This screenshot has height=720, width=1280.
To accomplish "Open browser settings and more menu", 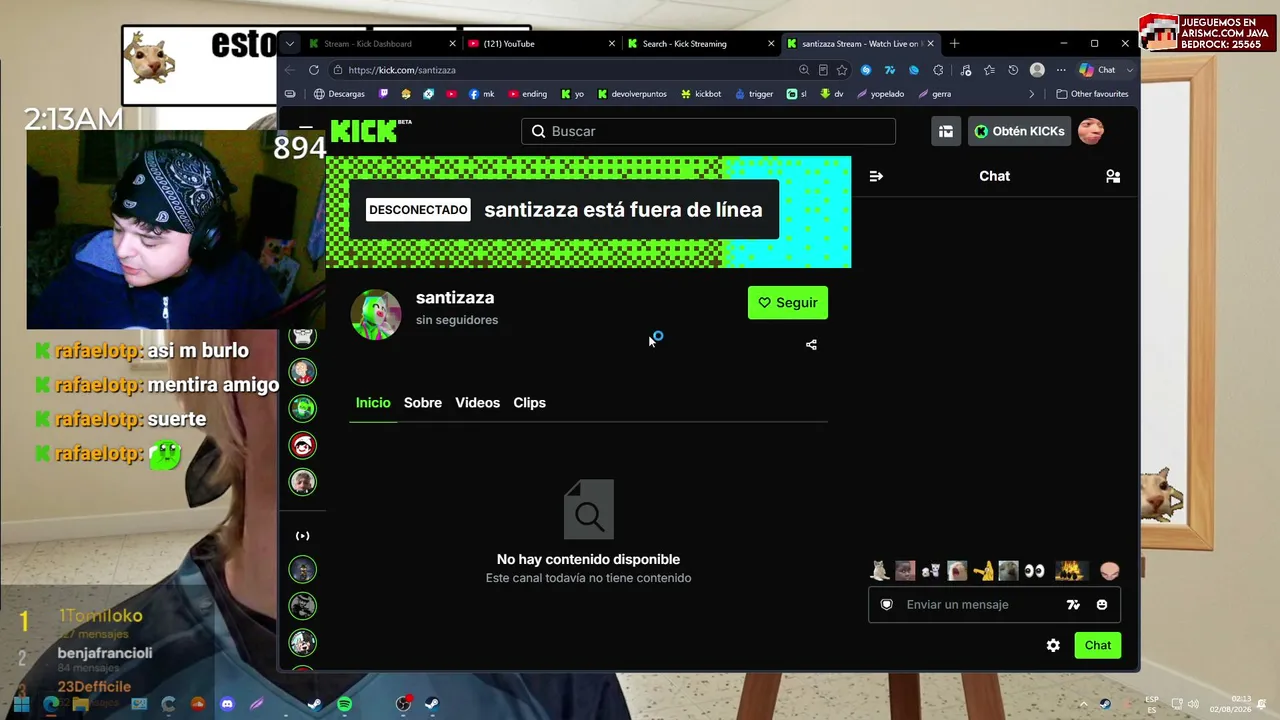I will [1061, 70].
